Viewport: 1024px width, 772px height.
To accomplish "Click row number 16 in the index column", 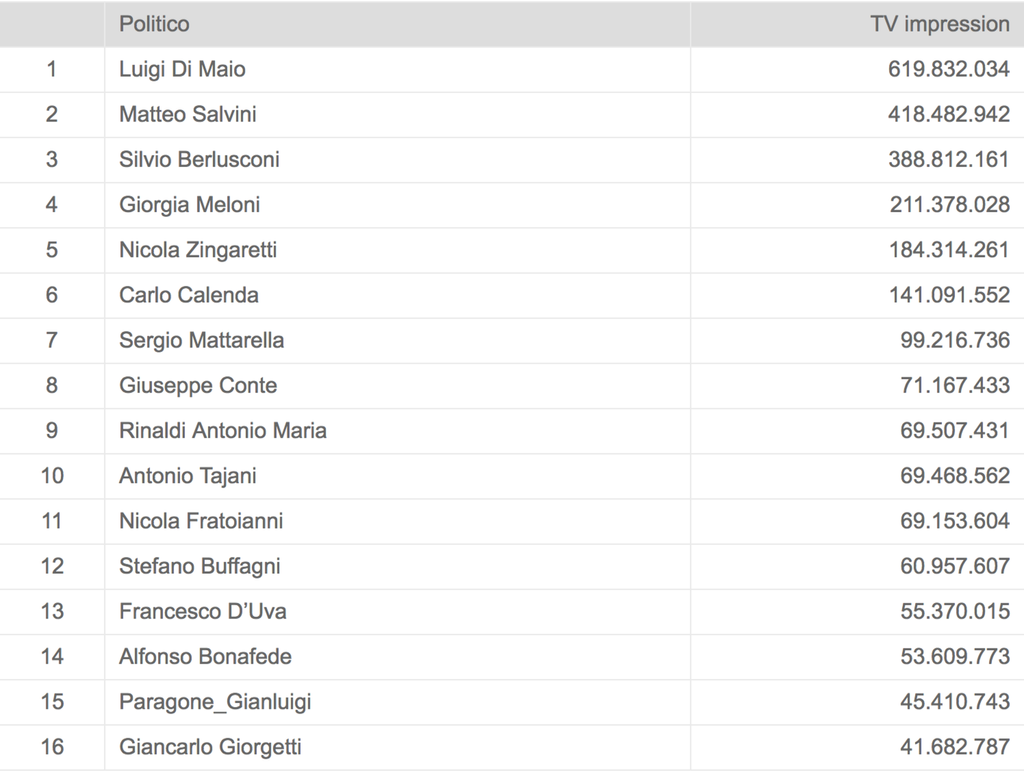I will [52, 747].
